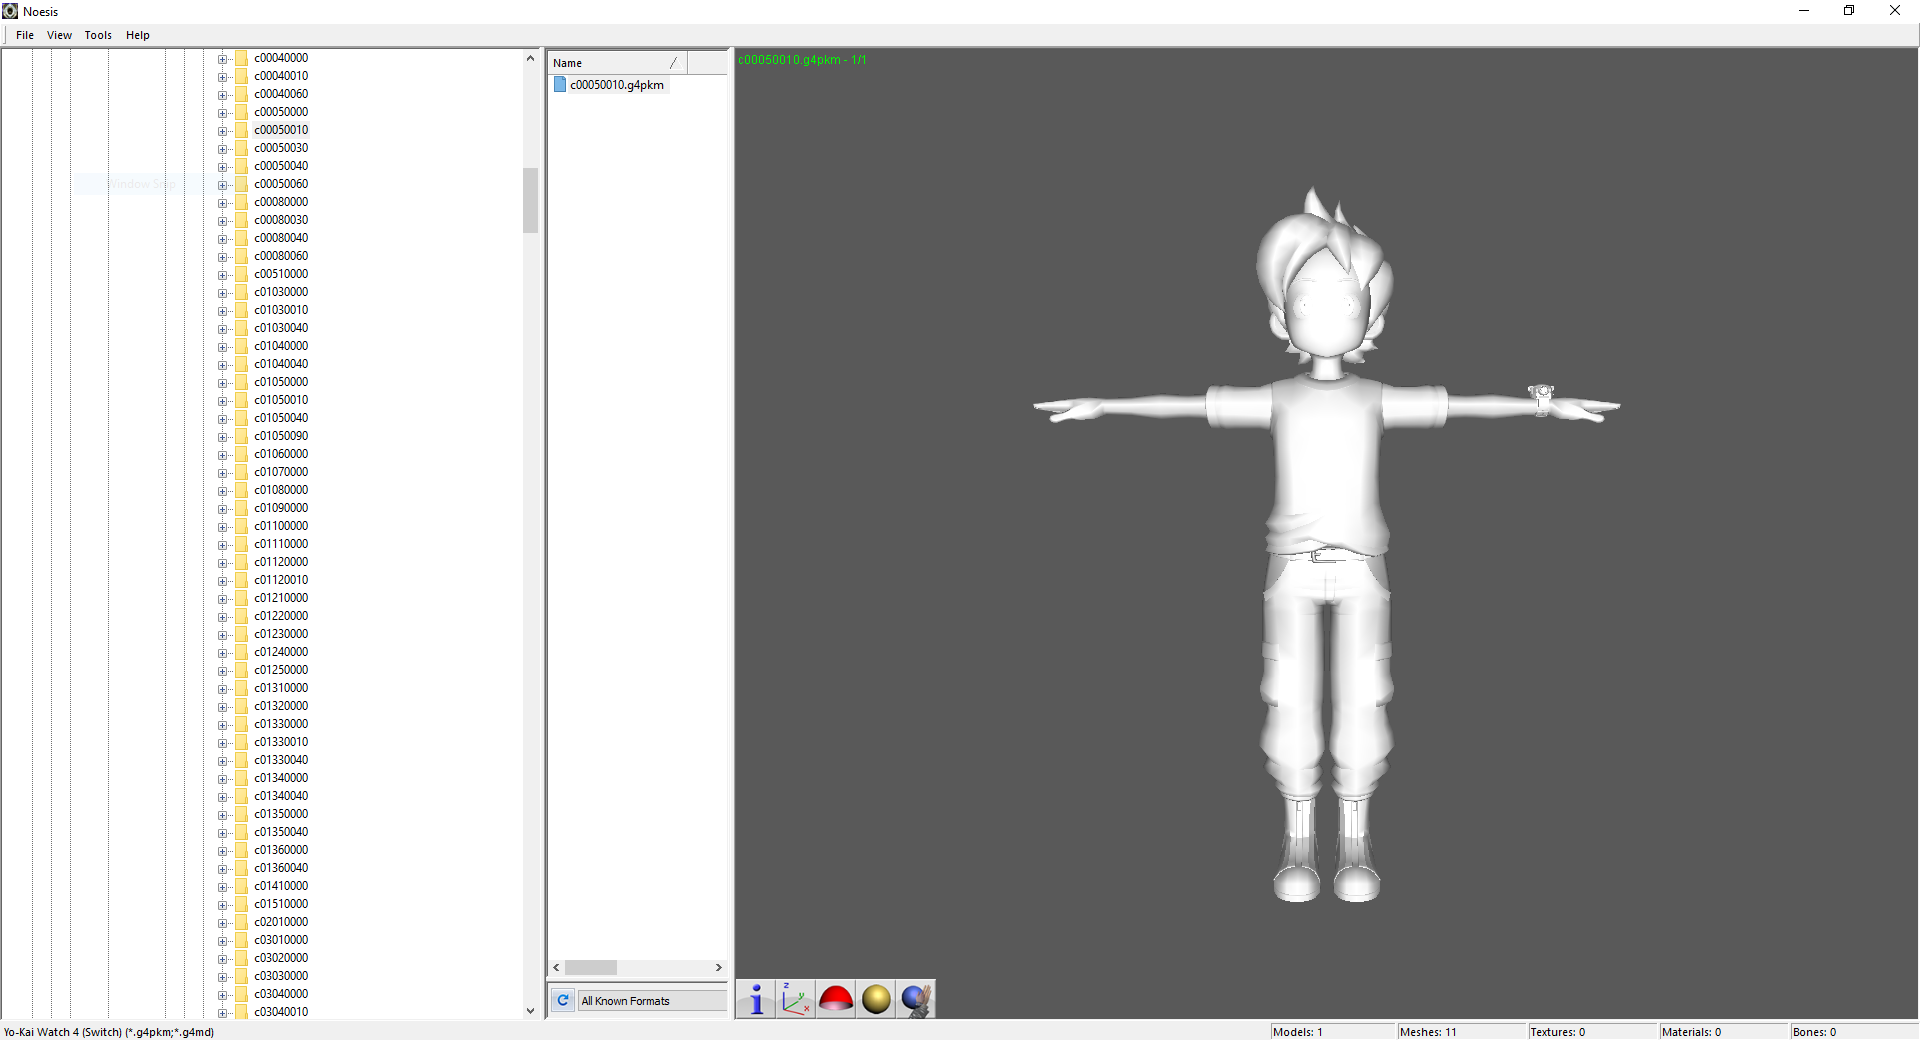Click the file list scroll-left arrow
This screenshot has height=1040, width=1920.
[x=557, y=968]
